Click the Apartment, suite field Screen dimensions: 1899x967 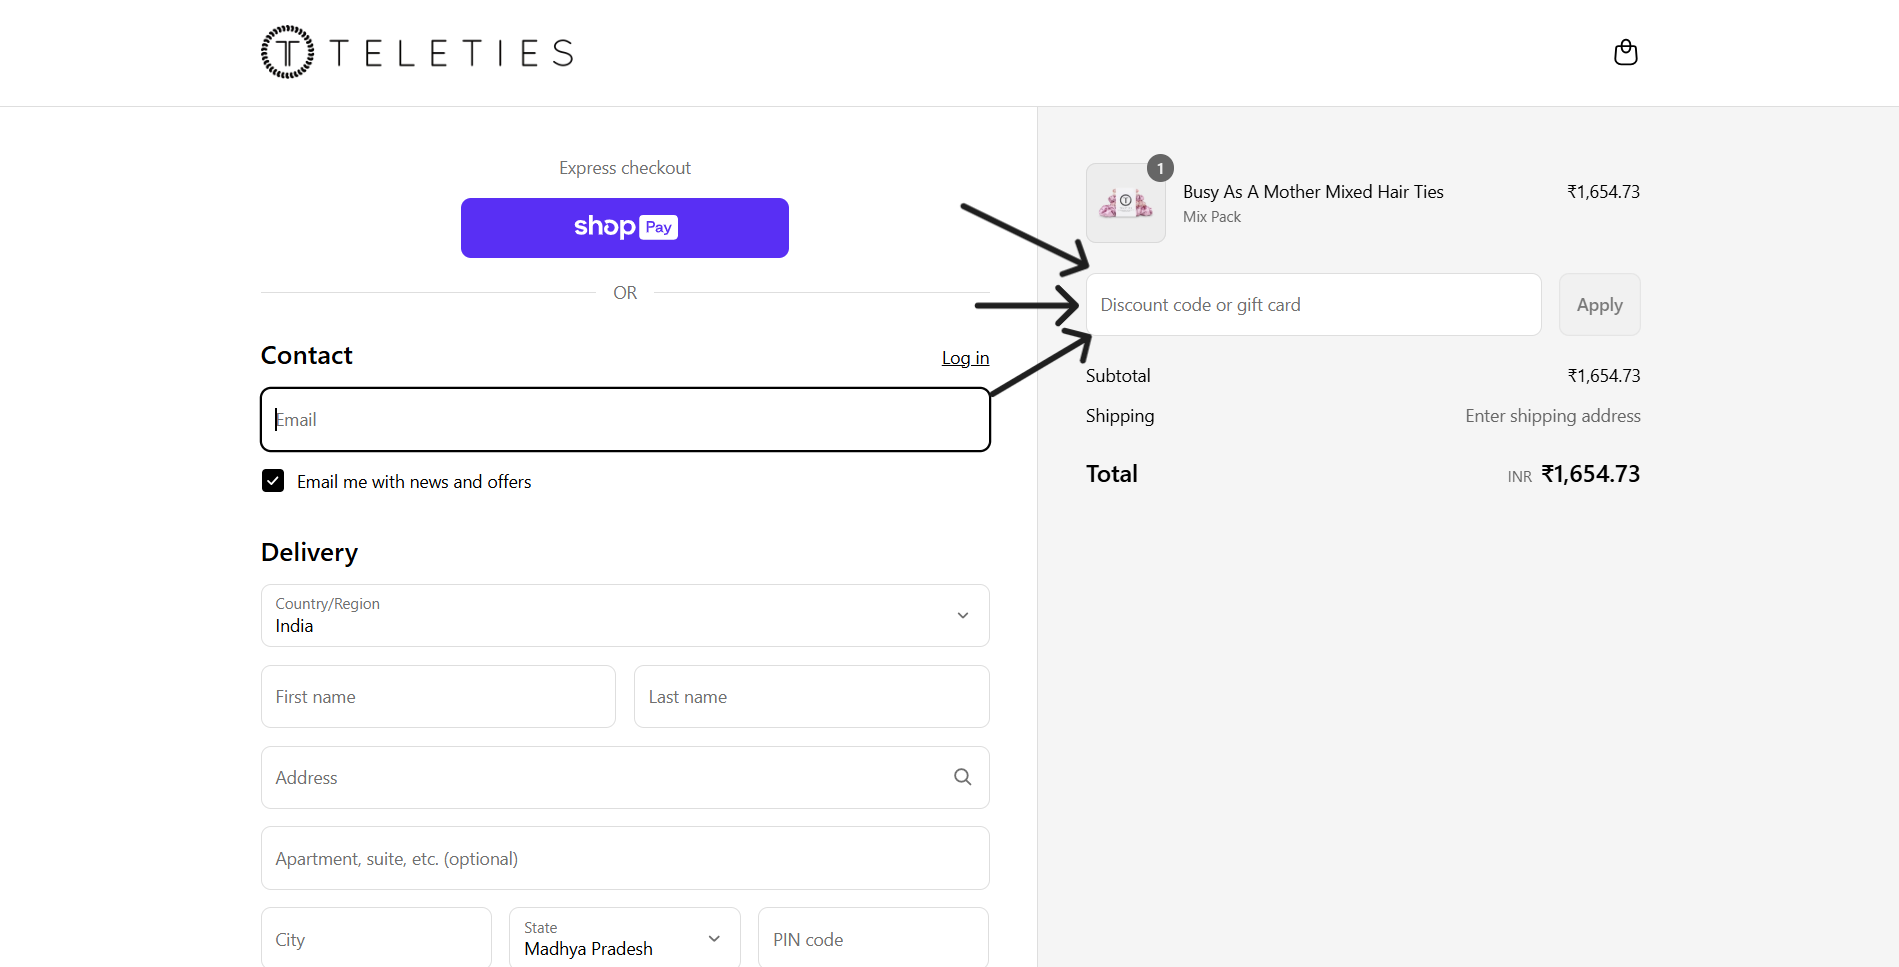coord(625,858)
